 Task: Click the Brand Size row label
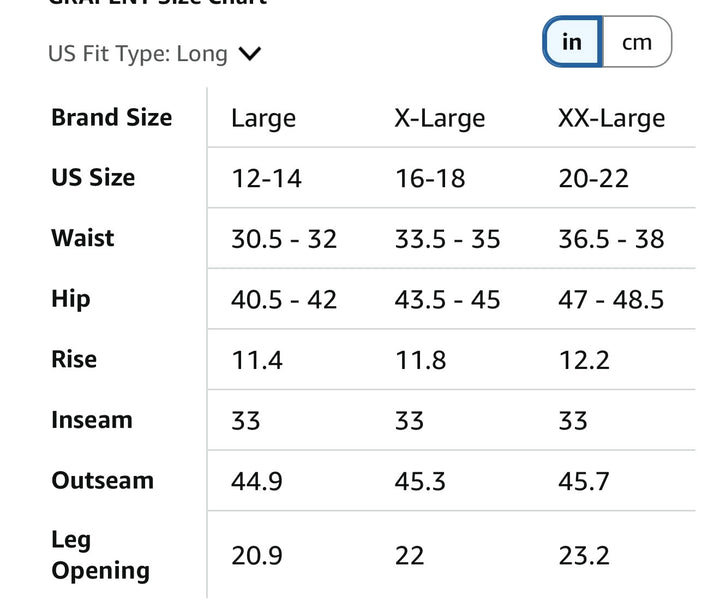[112, 117]
